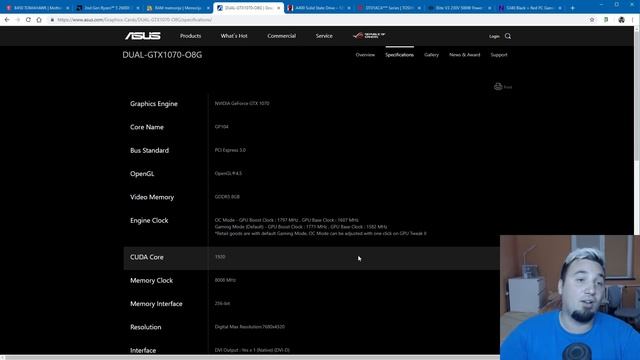640x360 pixels.
Task: Reload the page with refresh icon
Action: pos(28,20)
